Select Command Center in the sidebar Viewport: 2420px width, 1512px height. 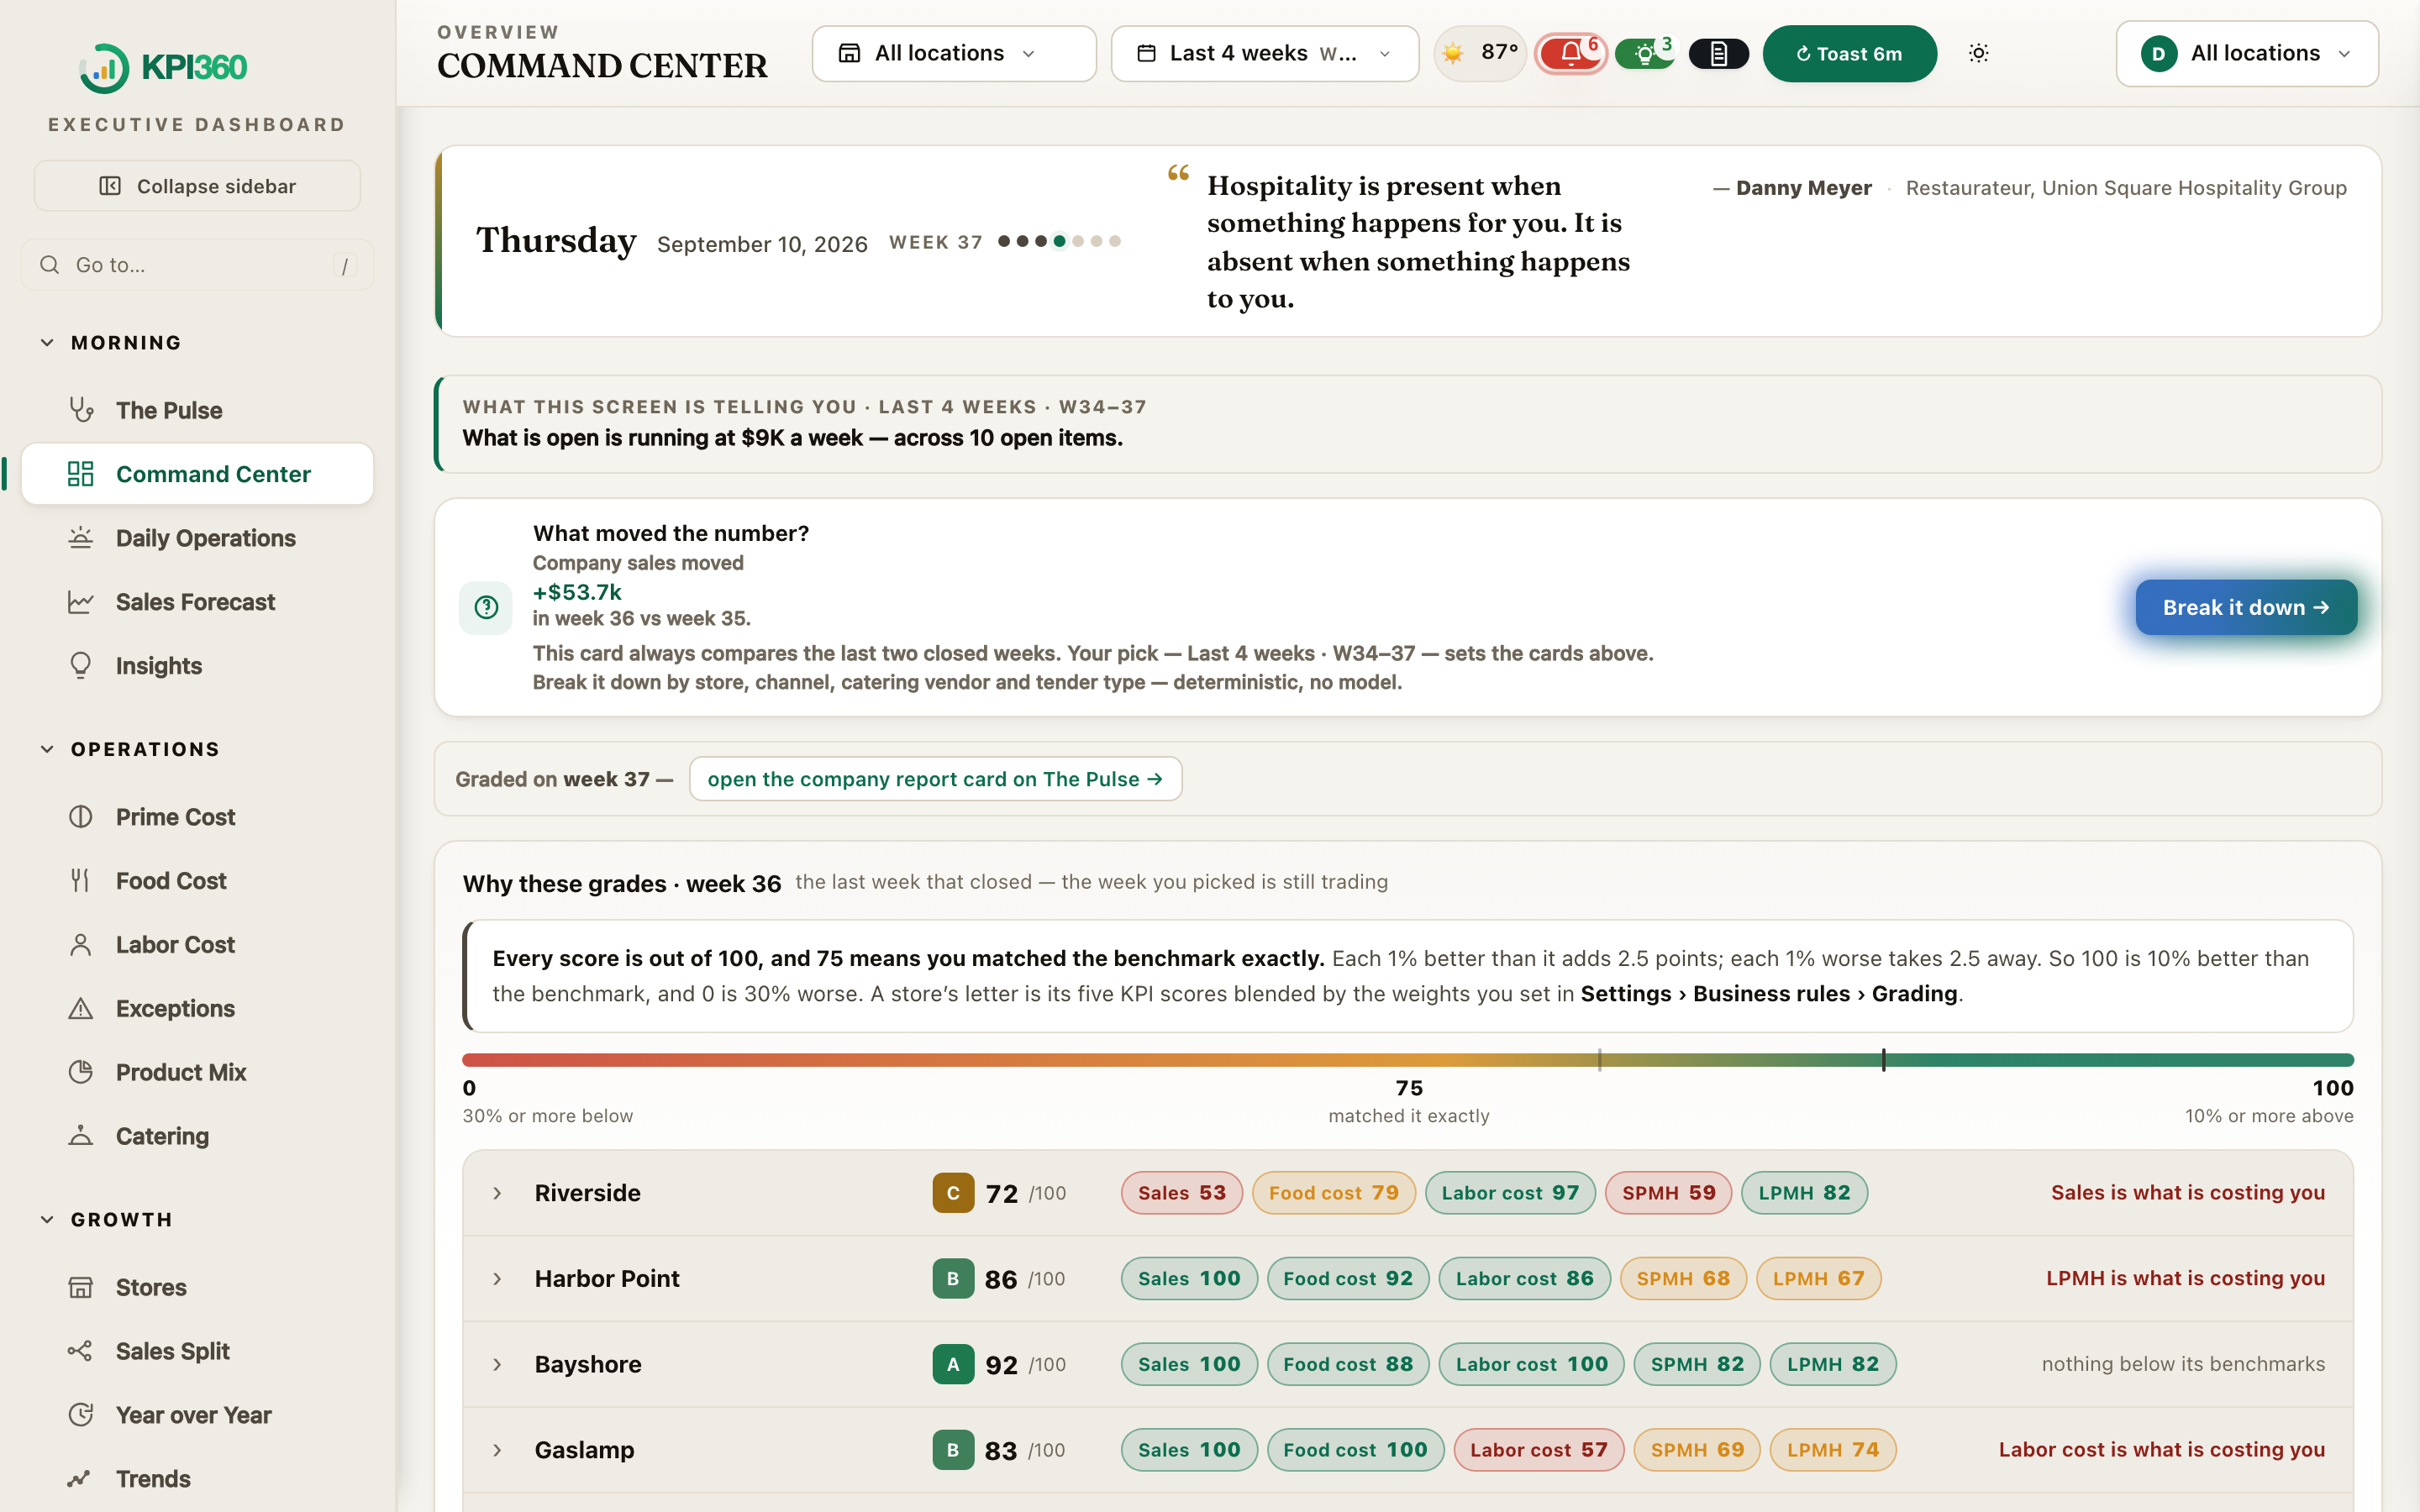pos(197,474)
